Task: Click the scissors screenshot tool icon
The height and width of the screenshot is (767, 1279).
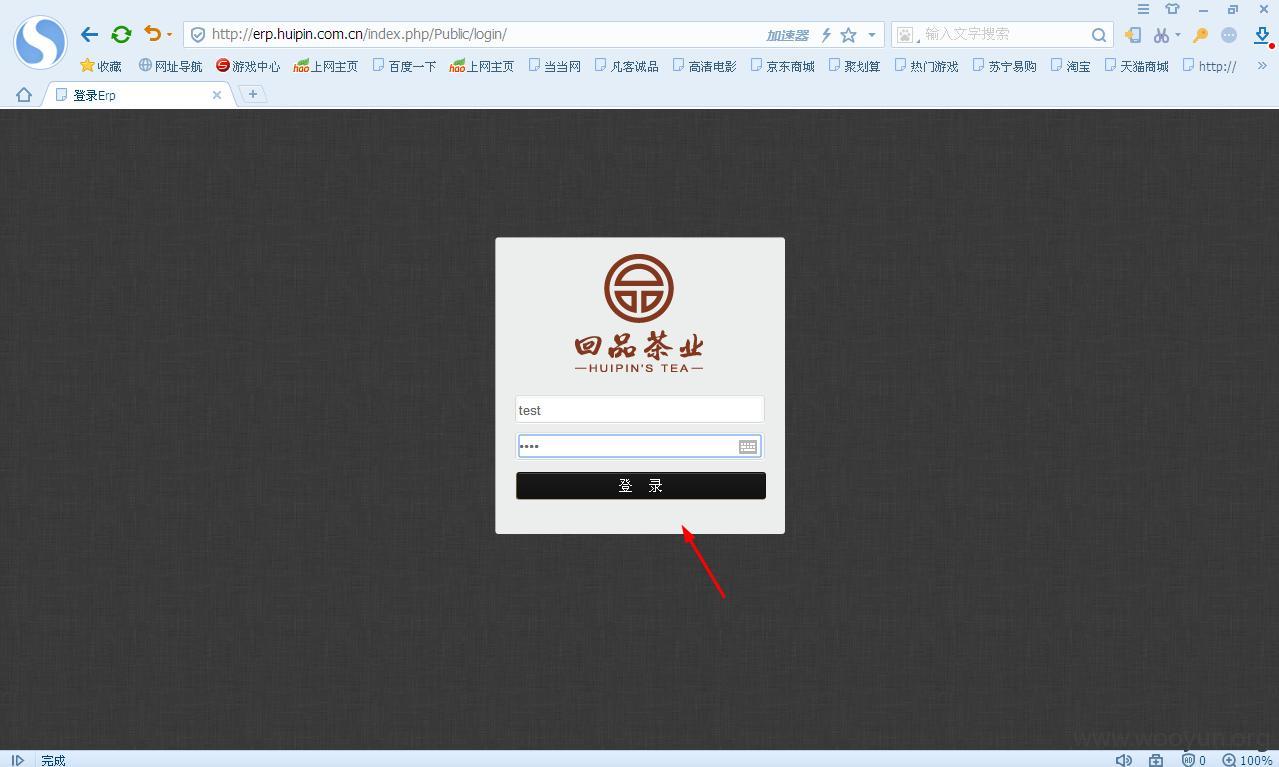Action: pos(1160,35)
